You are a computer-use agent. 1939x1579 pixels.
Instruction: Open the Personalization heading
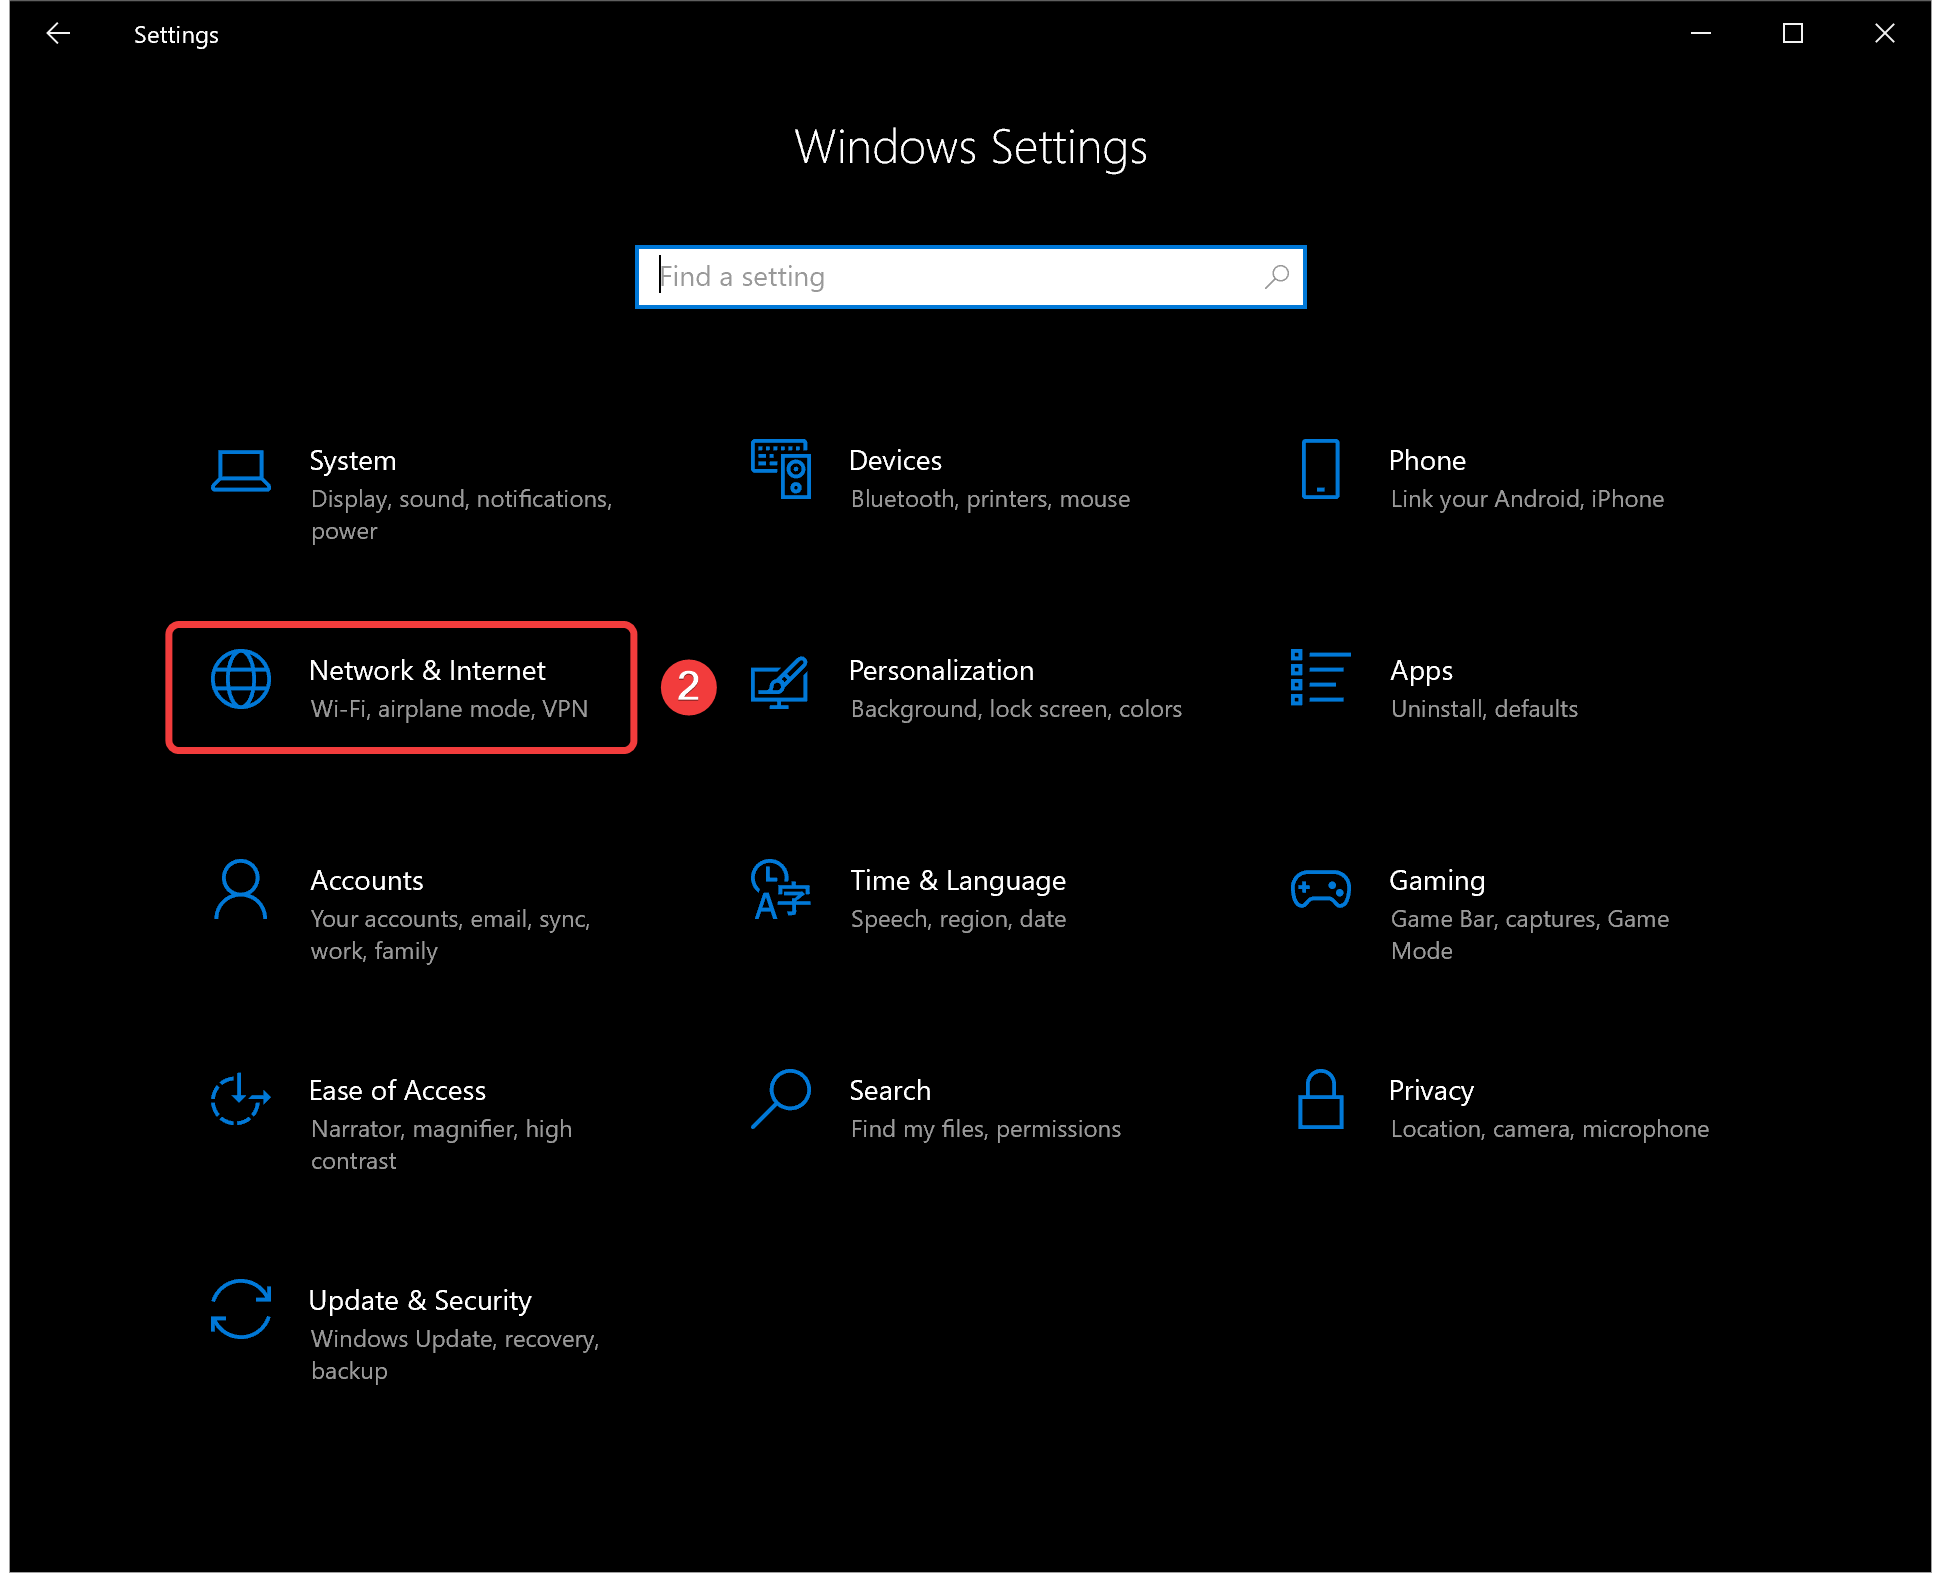click(x=941, y=671)
